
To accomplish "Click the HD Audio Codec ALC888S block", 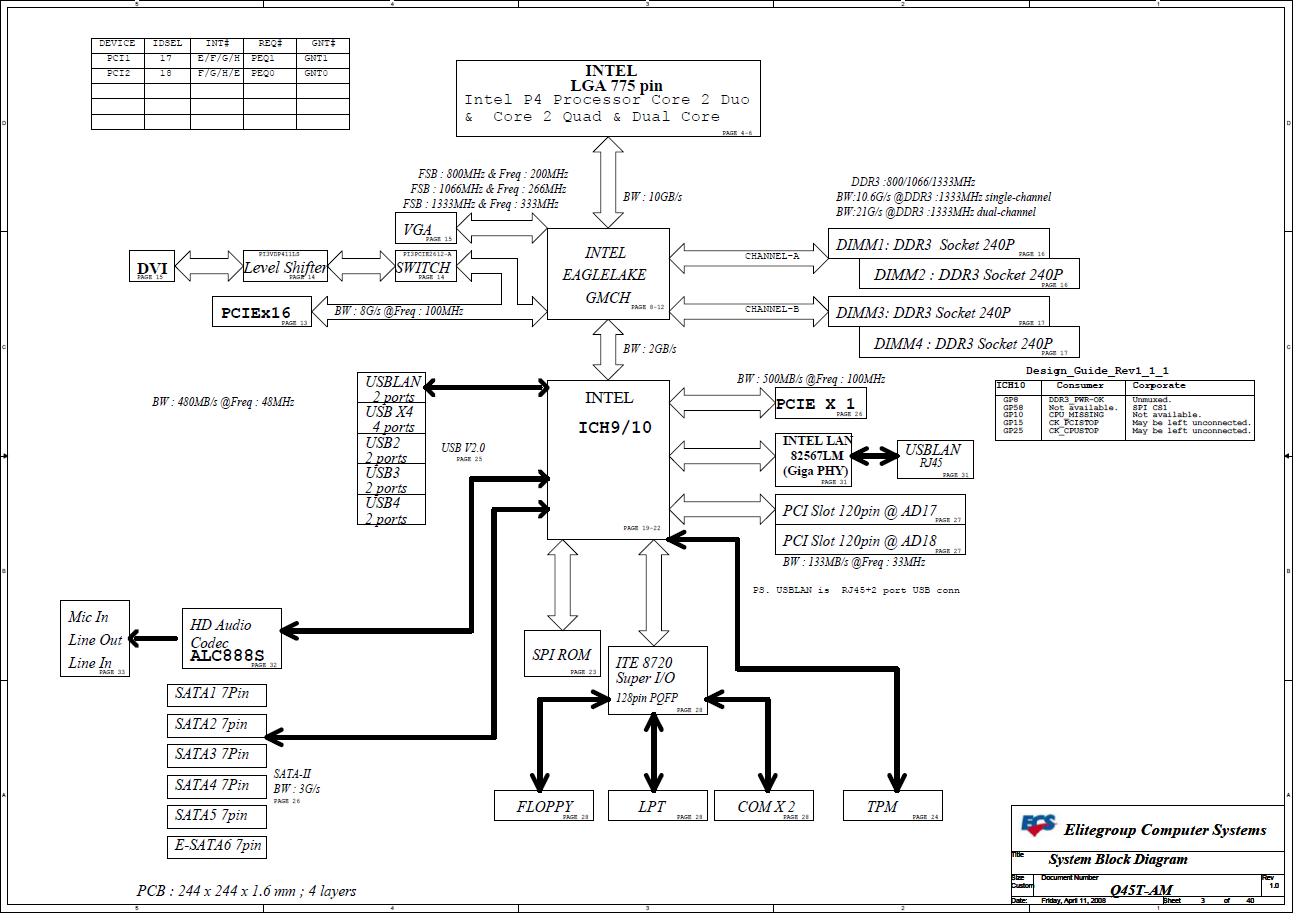I will pyautogui.click(x=232, y=639).
